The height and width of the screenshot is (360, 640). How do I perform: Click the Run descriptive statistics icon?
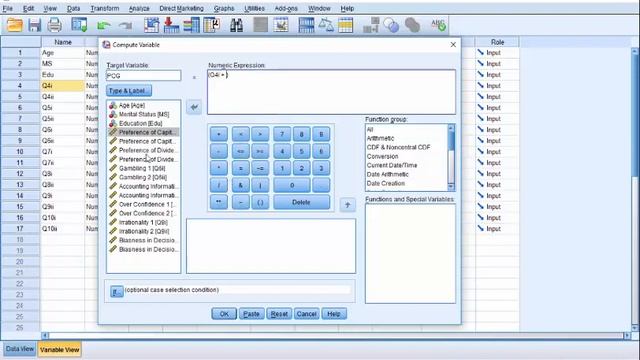pyautogui.click(x=212, y=25)
